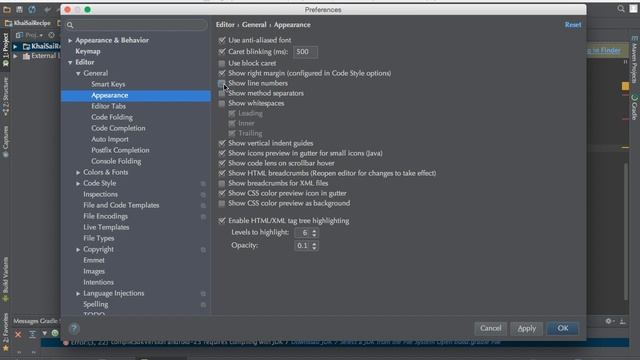Enable Show line numbers checkbox
The width and height of the screenshot is (640, 360).
222,83
